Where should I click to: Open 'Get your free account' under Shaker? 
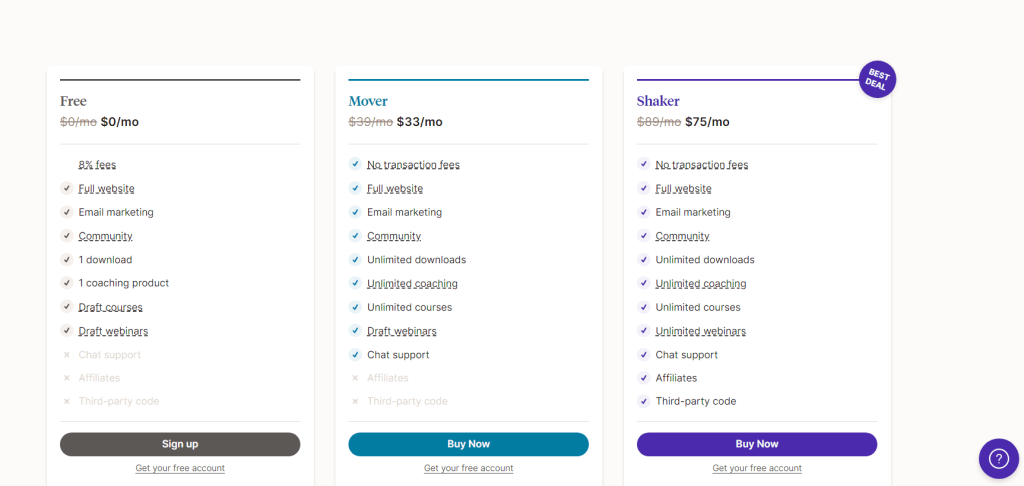[757, 468]
